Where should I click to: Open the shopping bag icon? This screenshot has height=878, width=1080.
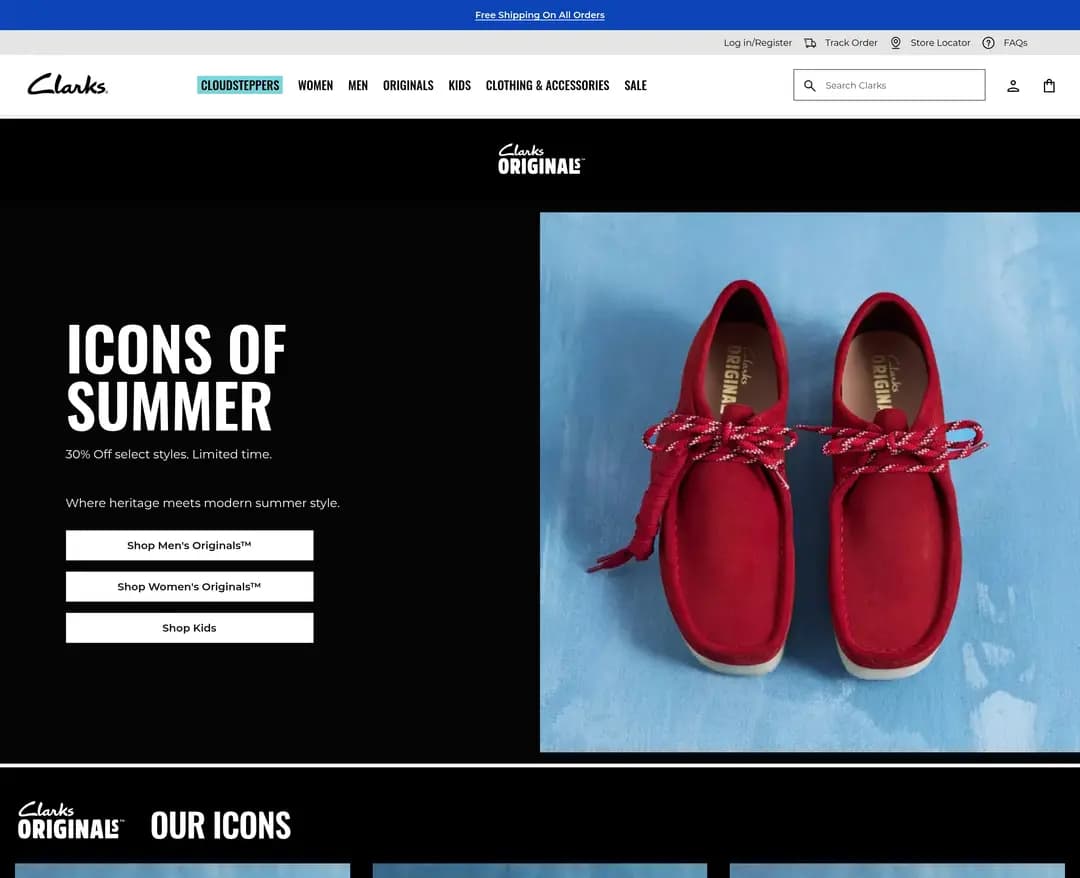[x=1049, y=85]
